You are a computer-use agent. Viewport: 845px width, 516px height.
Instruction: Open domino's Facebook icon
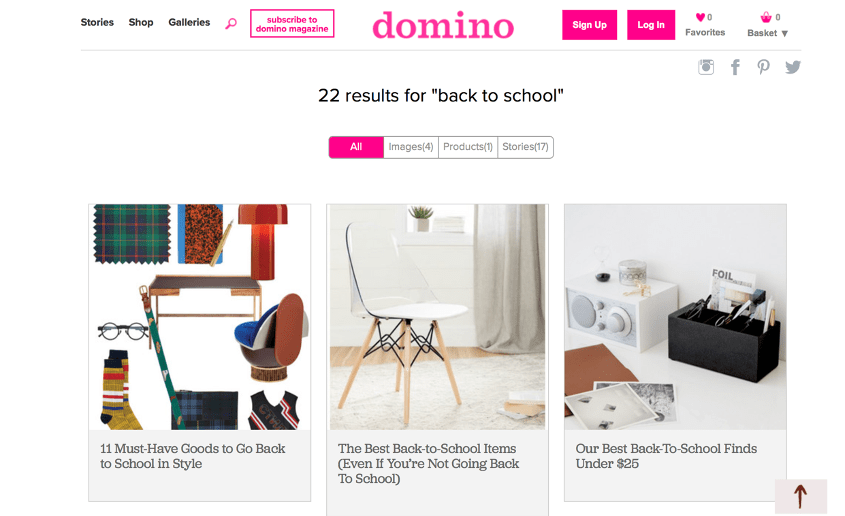click(x=735, y=67)
